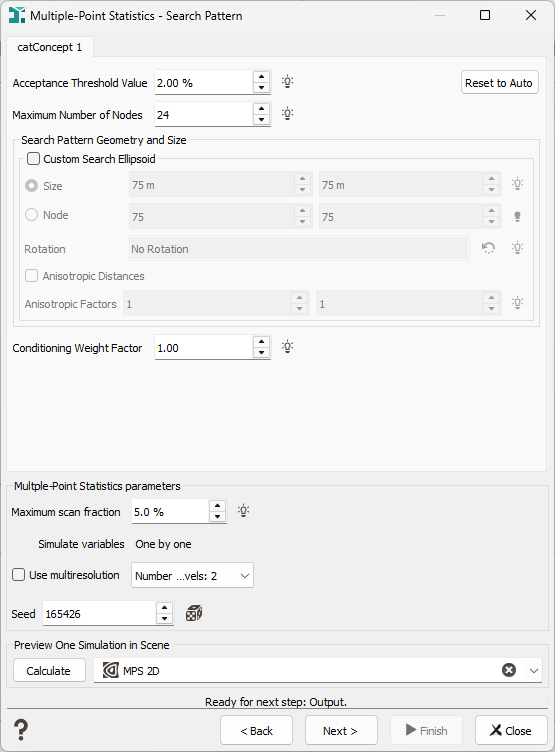Click into Conditioning Weight Factor field
Image resolution: width=555 pixels, height=752 pixels.
click(x=203, y=348)
